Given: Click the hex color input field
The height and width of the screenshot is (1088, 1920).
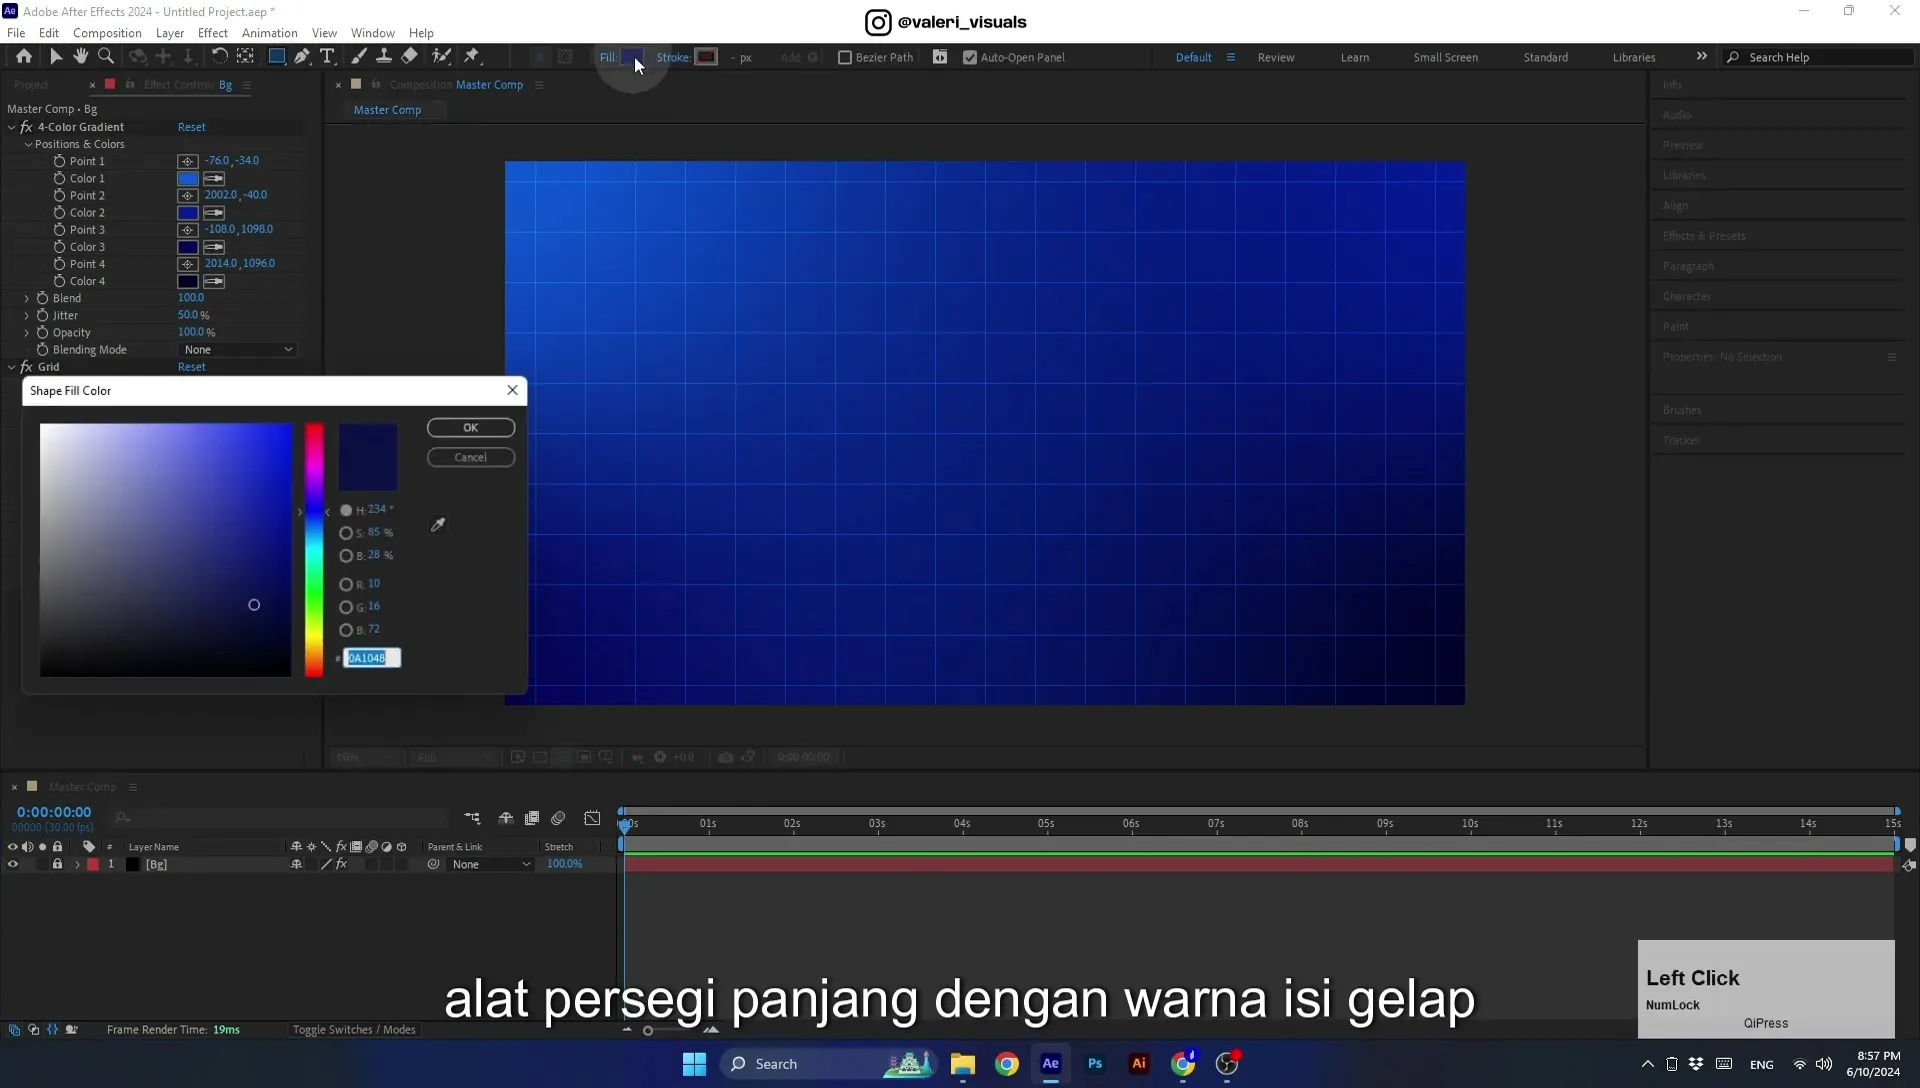Looking at the screenshot, I should pos(372,658).
